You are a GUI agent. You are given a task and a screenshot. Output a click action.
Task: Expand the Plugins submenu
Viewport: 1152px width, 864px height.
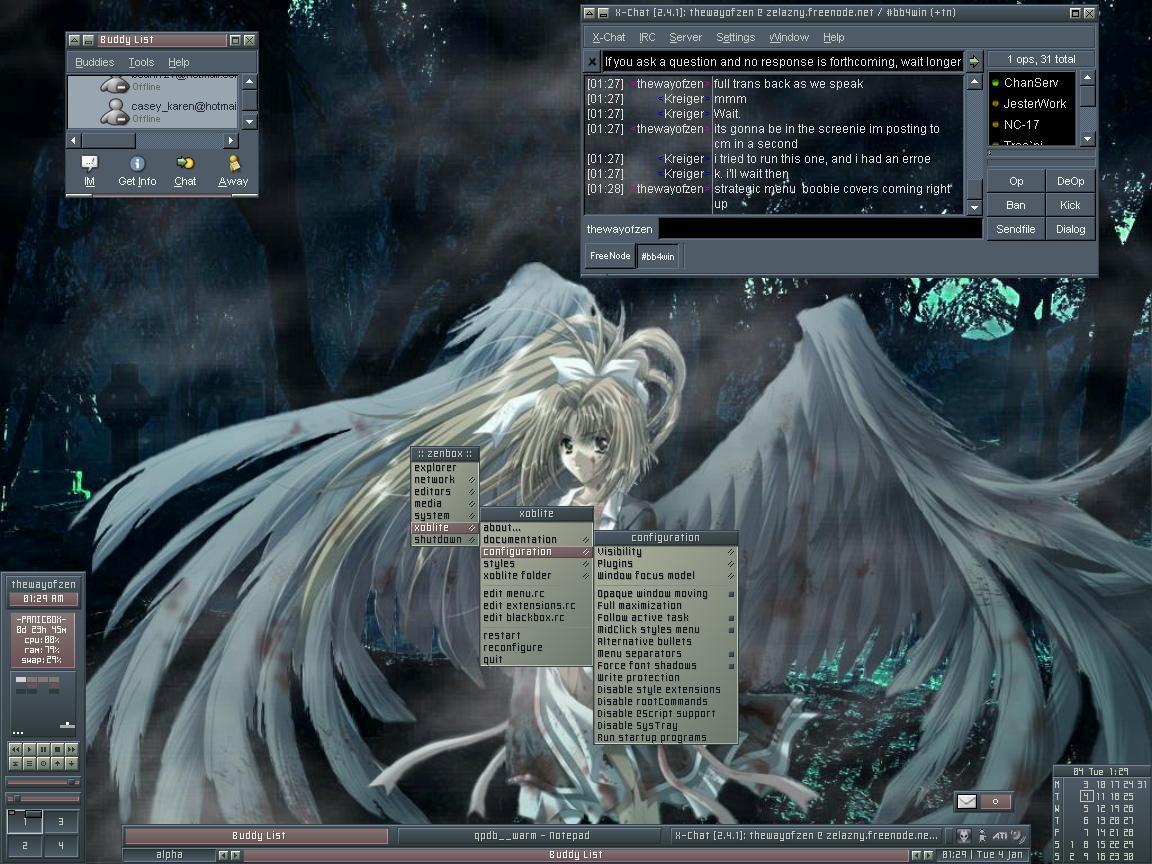666,564
